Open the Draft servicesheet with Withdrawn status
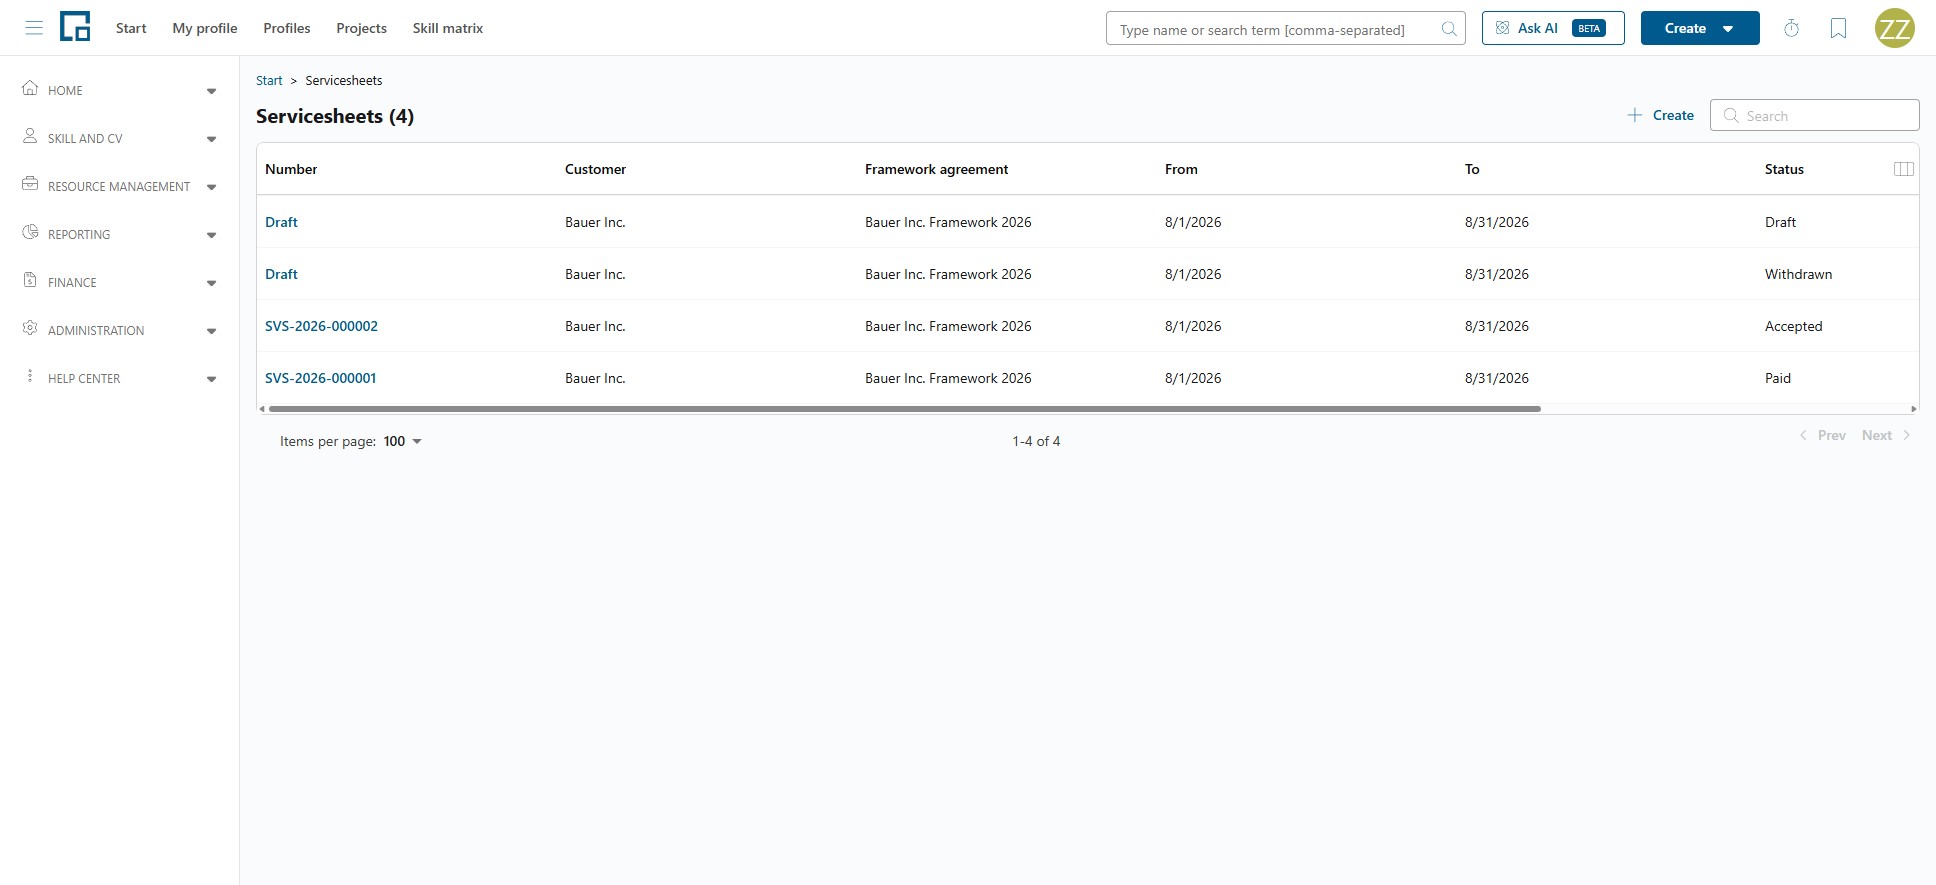Image resolution: width=1936 pixels, height=885 pixels. point(281,274)
